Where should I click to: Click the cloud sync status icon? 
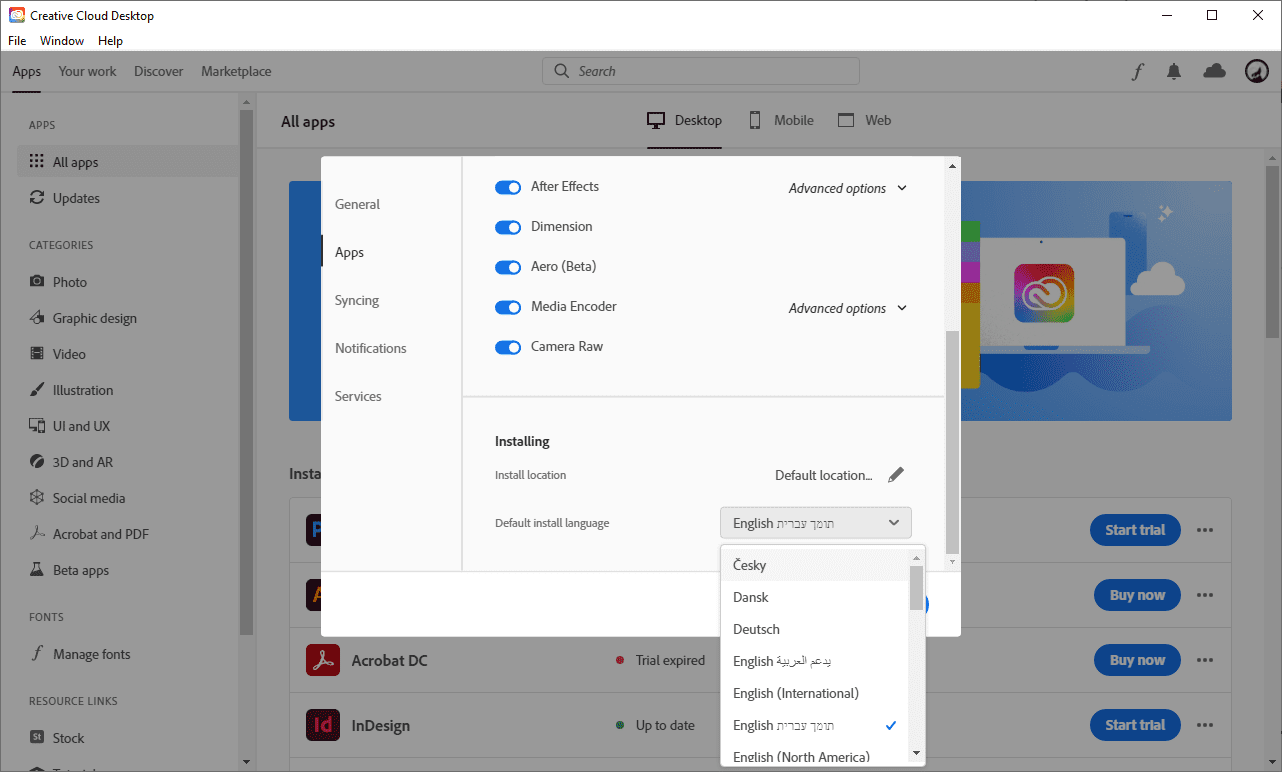[1214, 70]
